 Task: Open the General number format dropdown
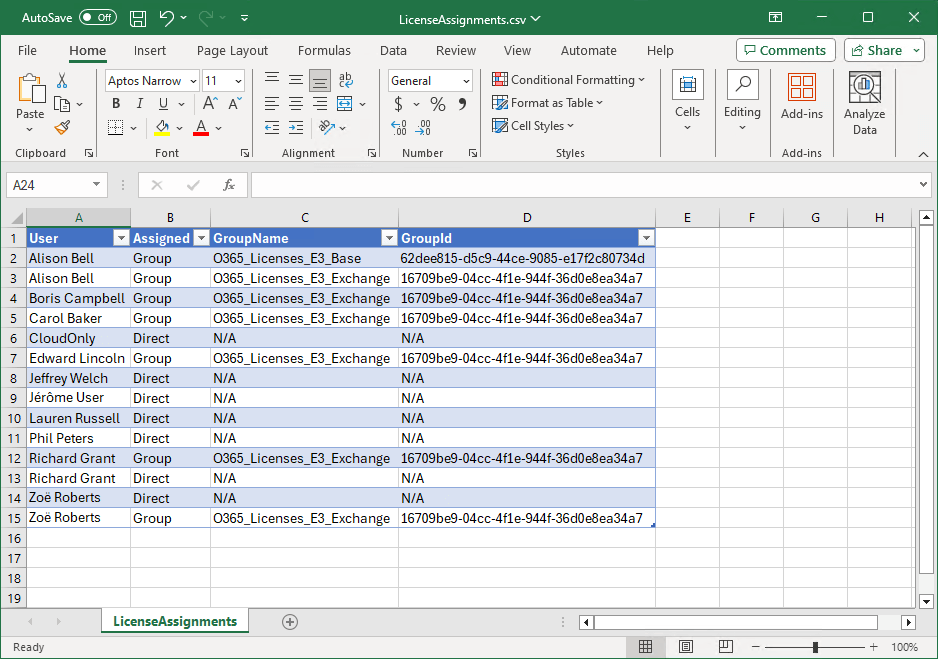[x=466, y=81]
